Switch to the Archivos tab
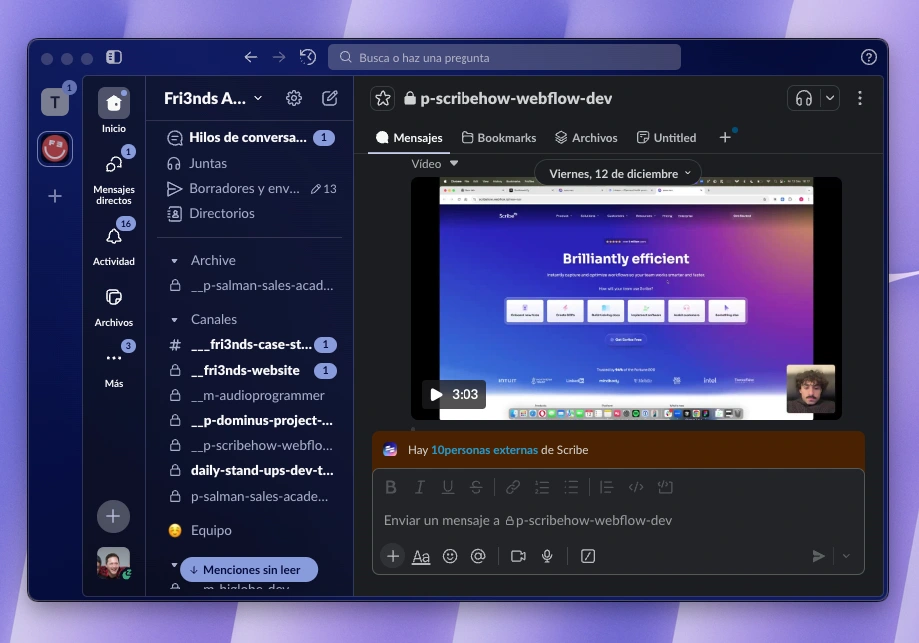This screenshot has height=643, width=919. [586, 138]
